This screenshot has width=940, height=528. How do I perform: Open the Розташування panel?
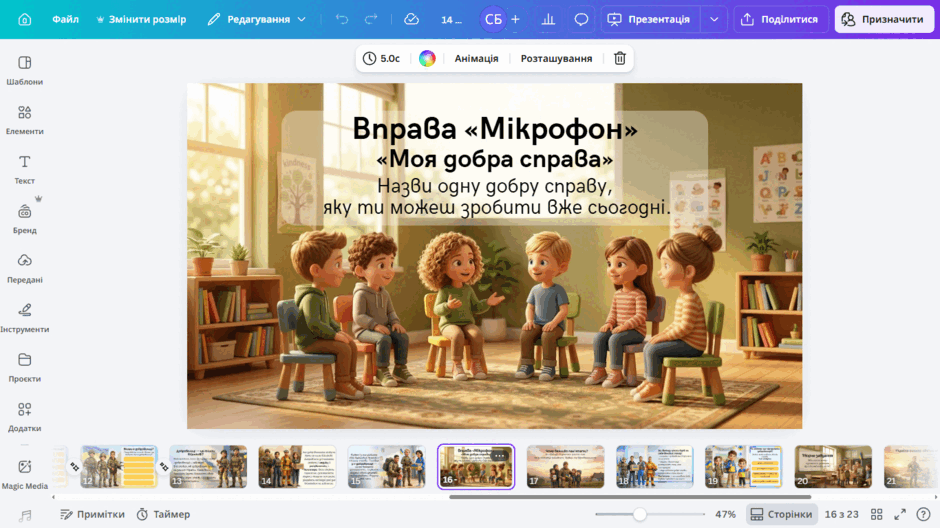(556, 58)
